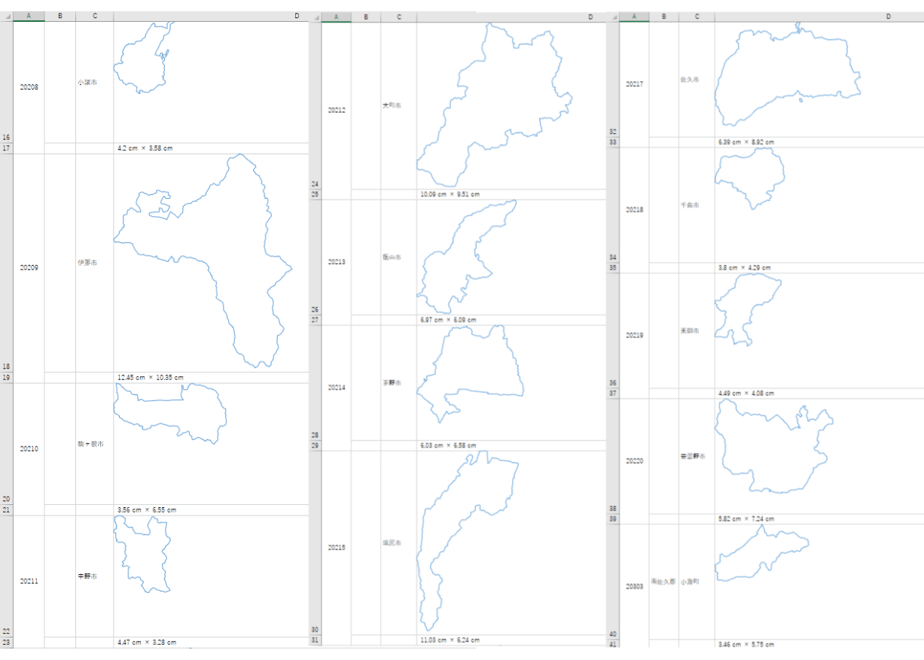
Task: Click the '6.39 cm × 8.92 cm' cell
Action: (x=819, y=142)
